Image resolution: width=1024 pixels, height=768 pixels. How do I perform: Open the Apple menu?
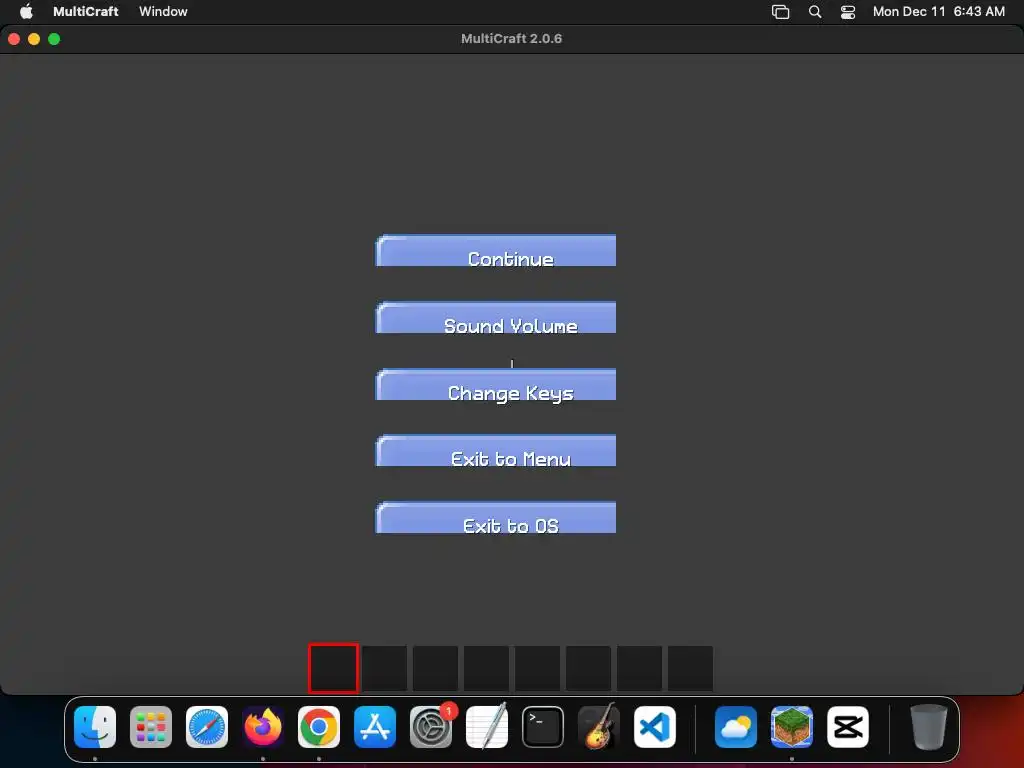tap(26, 11)
